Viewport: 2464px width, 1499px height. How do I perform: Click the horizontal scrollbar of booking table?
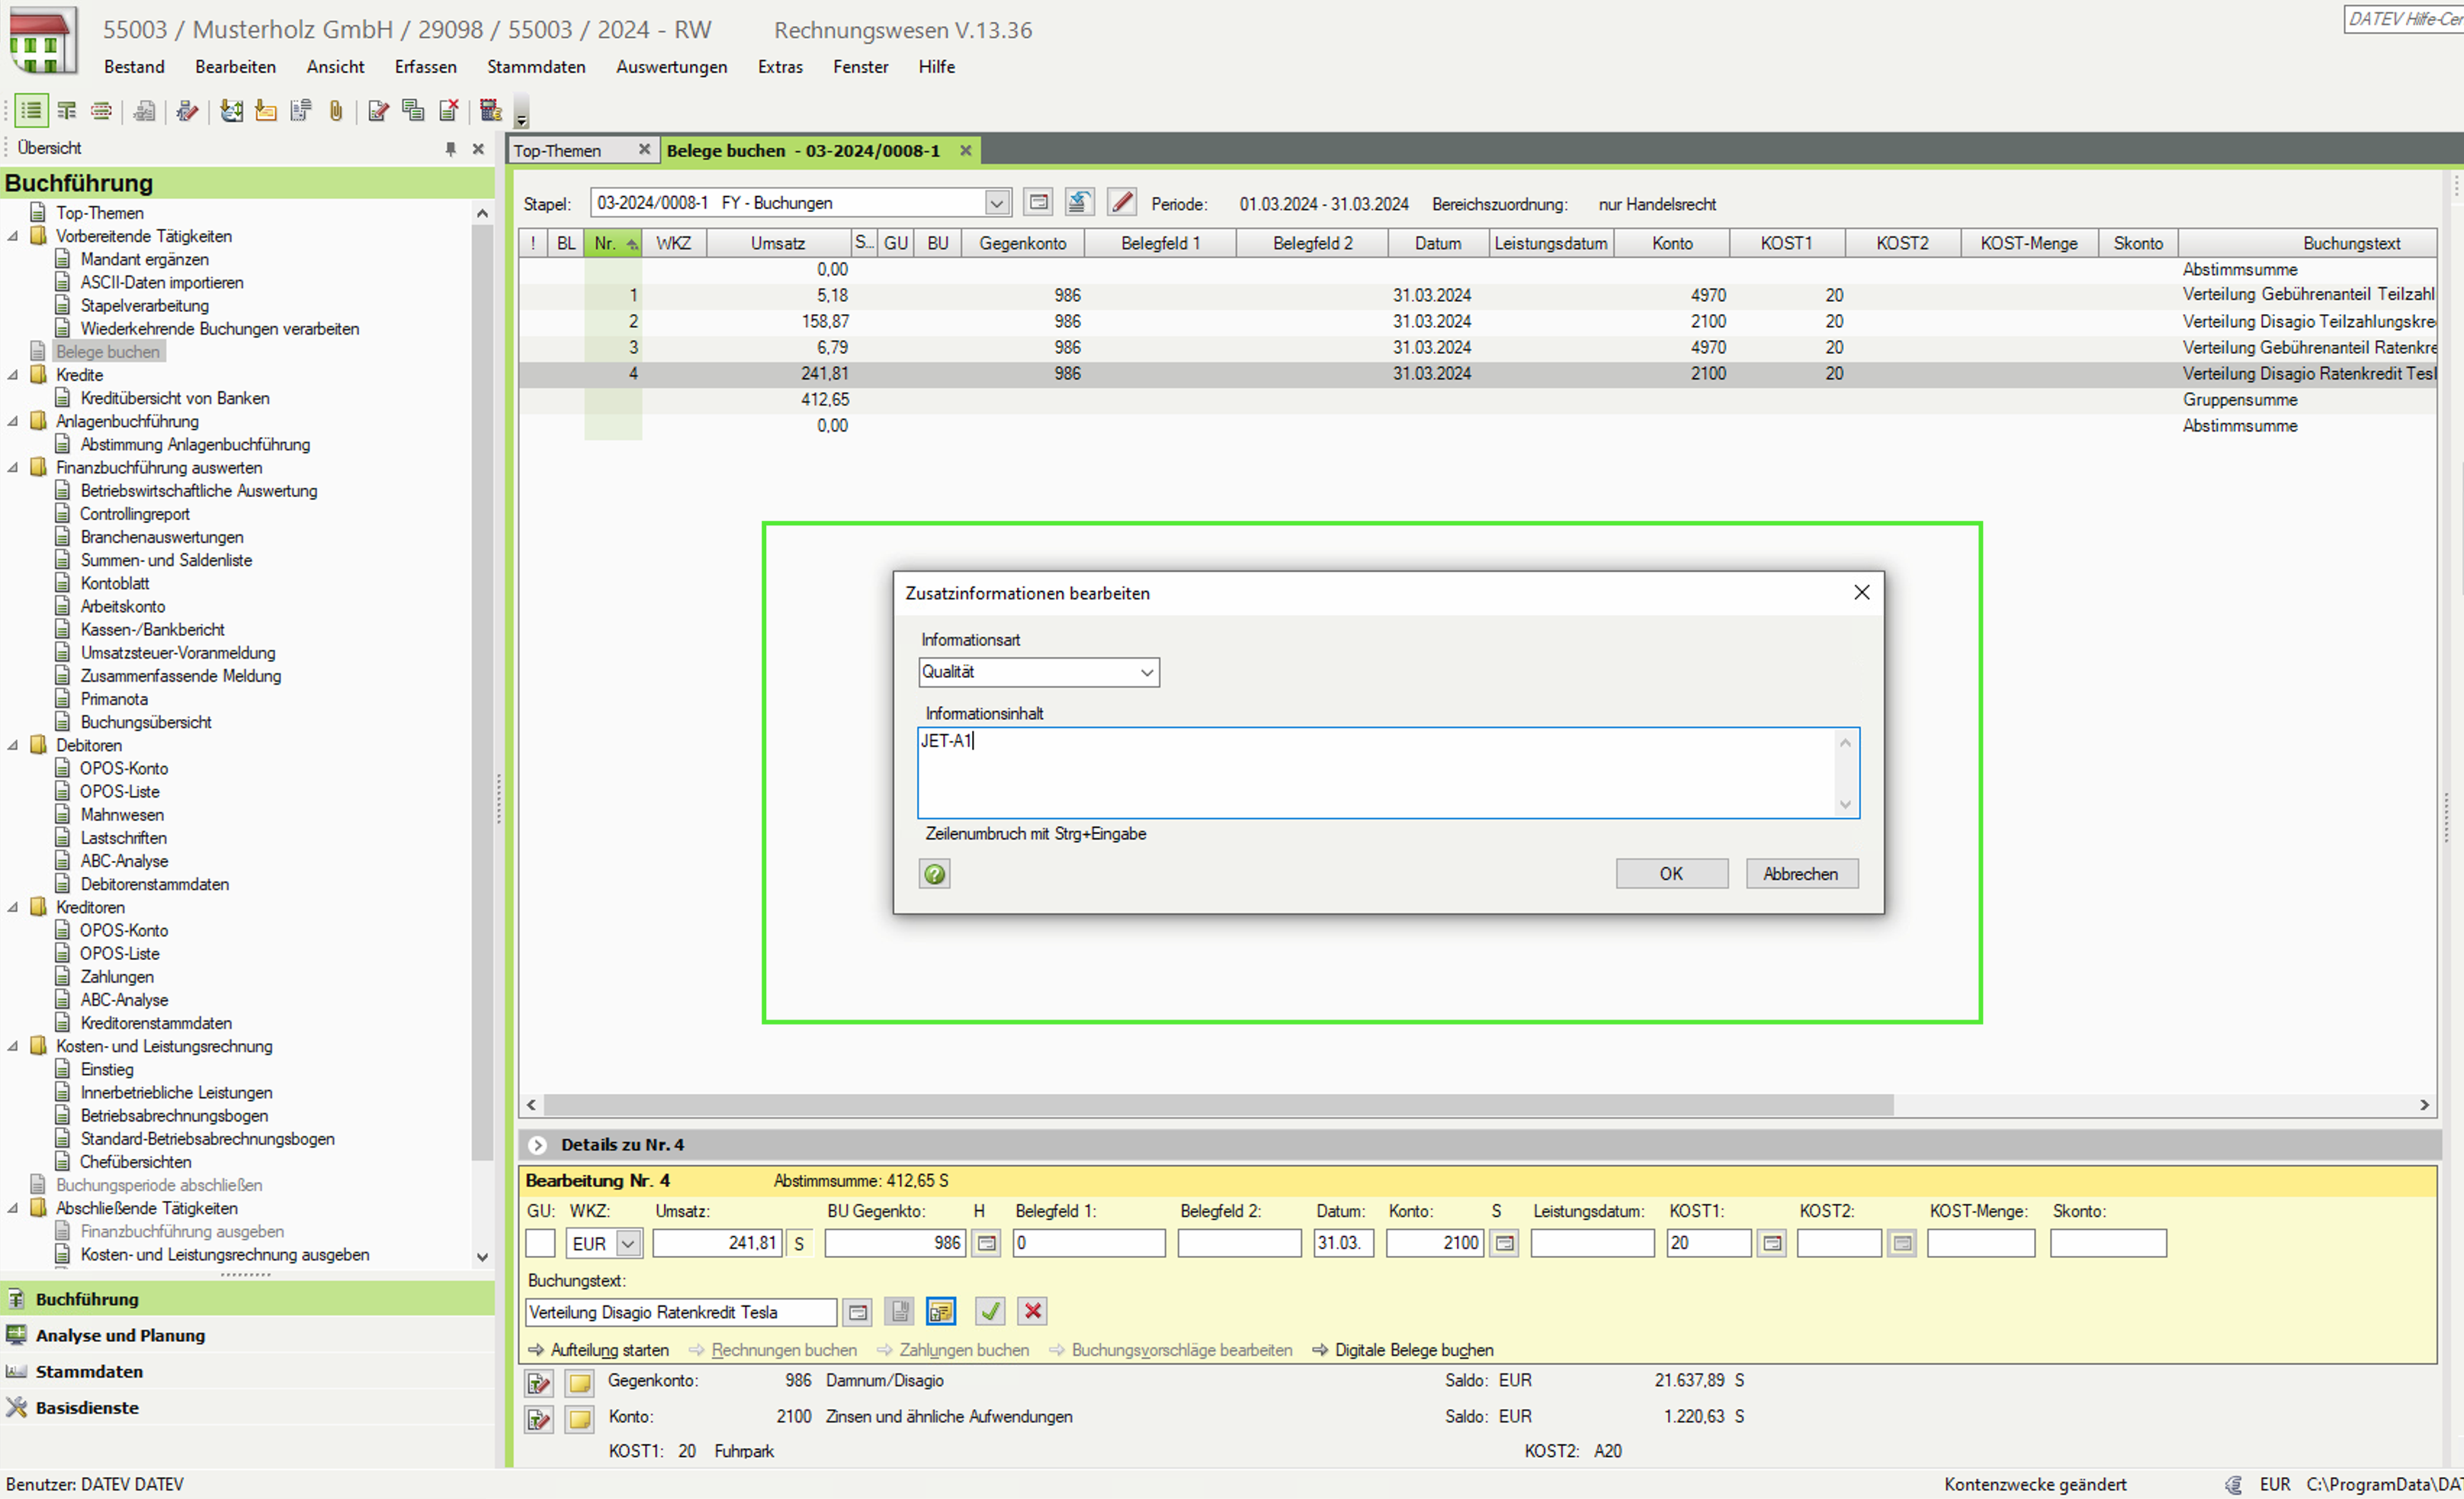[1218, 1105]
